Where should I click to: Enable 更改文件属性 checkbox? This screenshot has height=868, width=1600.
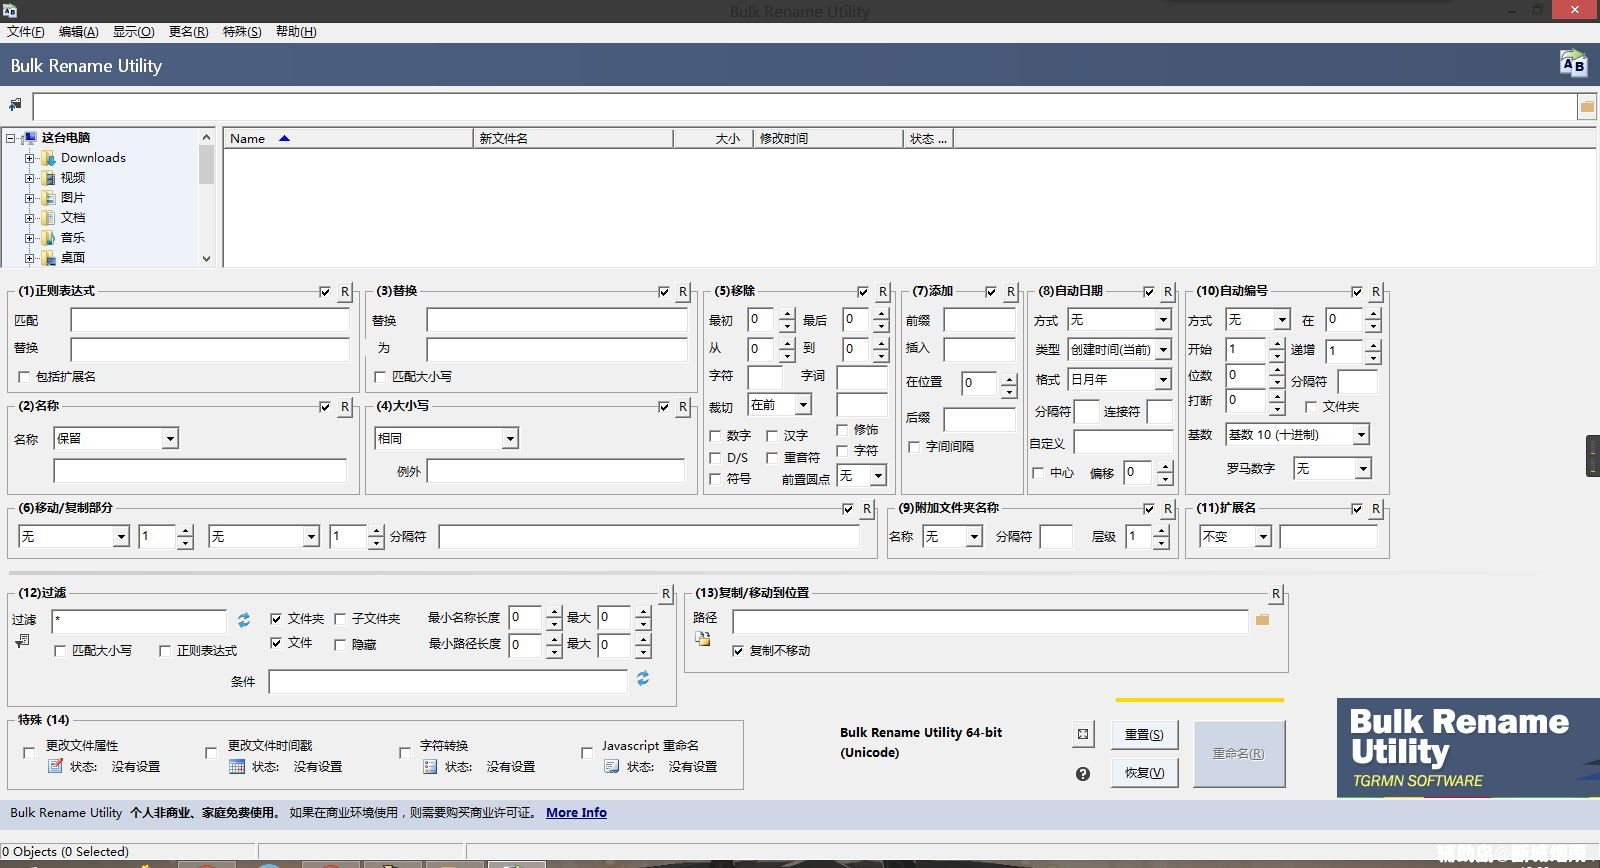click(28, 752)
